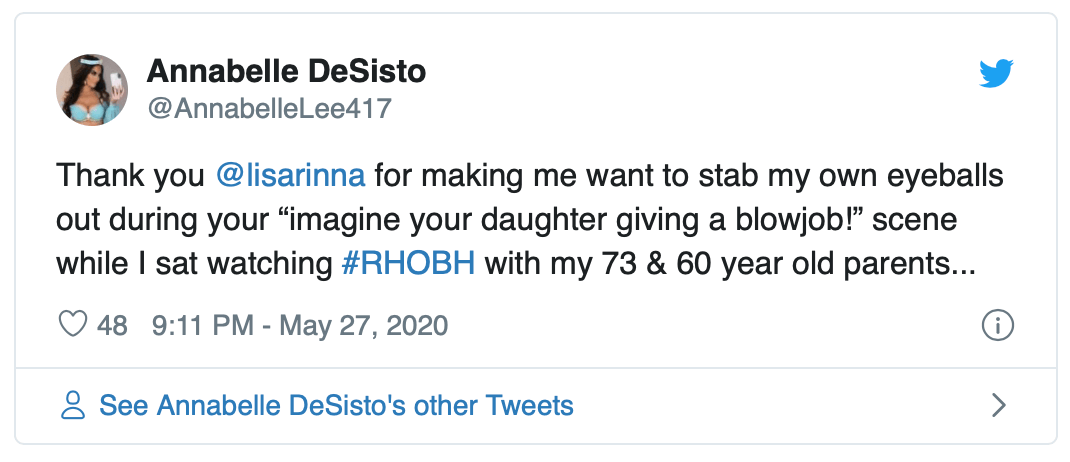This screenshot has height=462, width=1070.
Task: Click the tweet text starting 'Thank you'
Action: pyautogui.click(x=130, y=176)
